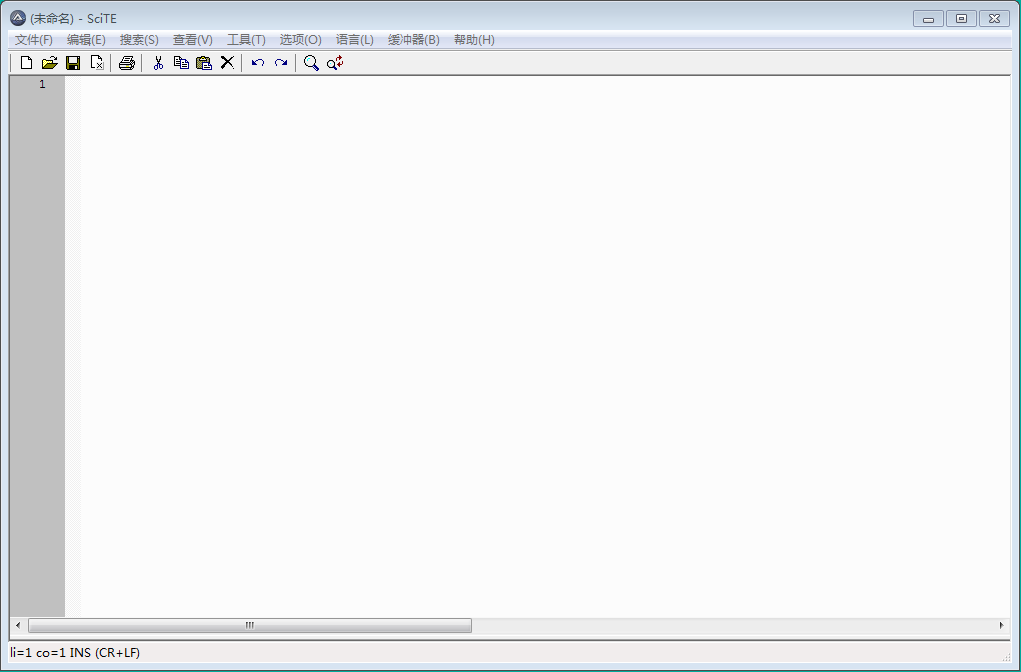Open a file using the folder icon

(49, 63)
